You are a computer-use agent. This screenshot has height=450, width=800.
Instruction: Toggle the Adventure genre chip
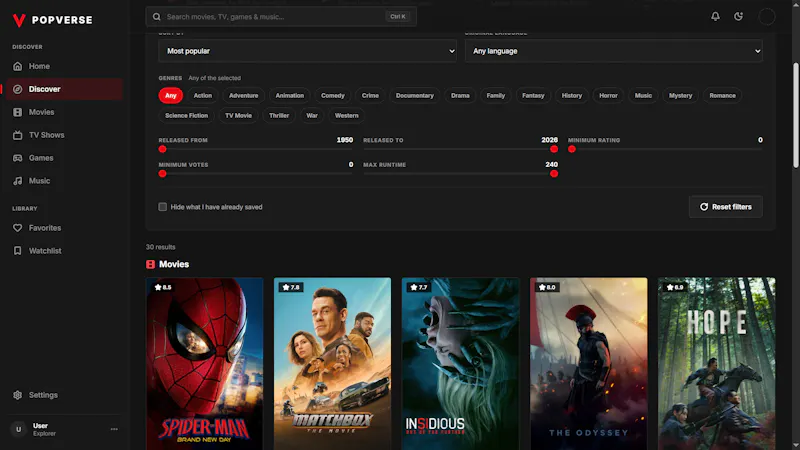[x=243, y=95]
